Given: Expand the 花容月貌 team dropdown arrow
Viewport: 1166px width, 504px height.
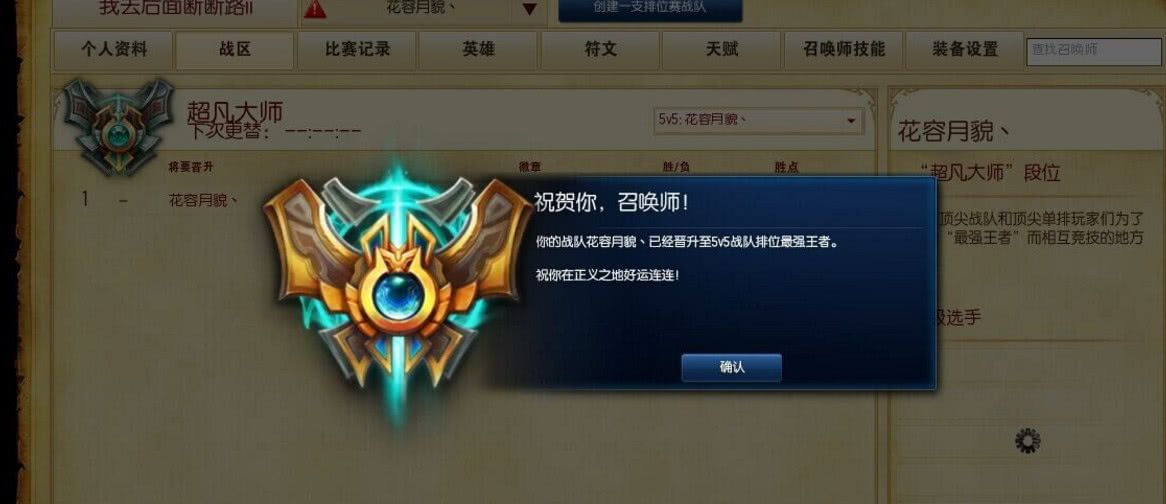Looking at the screenshot, I should 529,10.
